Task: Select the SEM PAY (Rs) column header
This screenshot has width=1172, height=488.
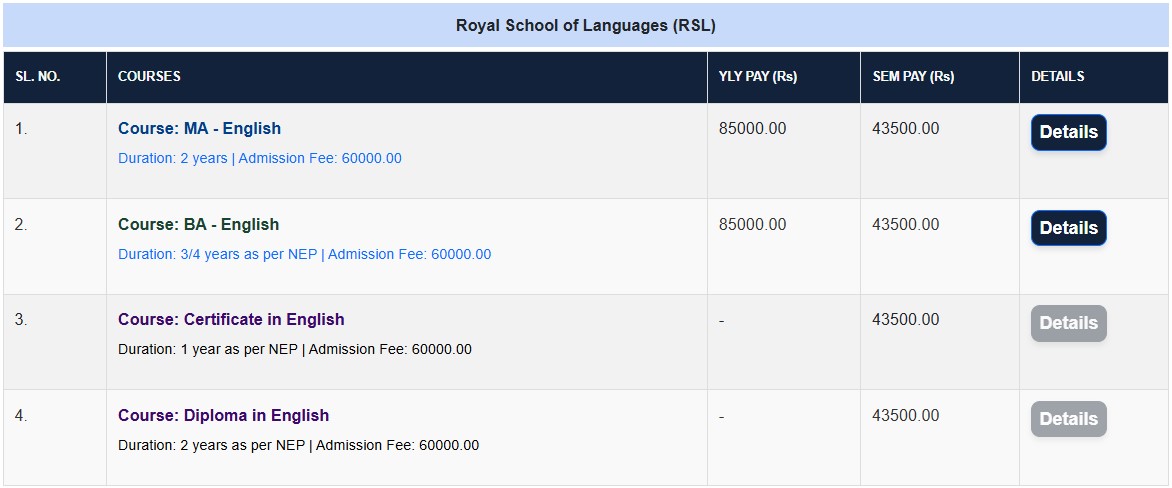Action: click(x=913, y=77)
